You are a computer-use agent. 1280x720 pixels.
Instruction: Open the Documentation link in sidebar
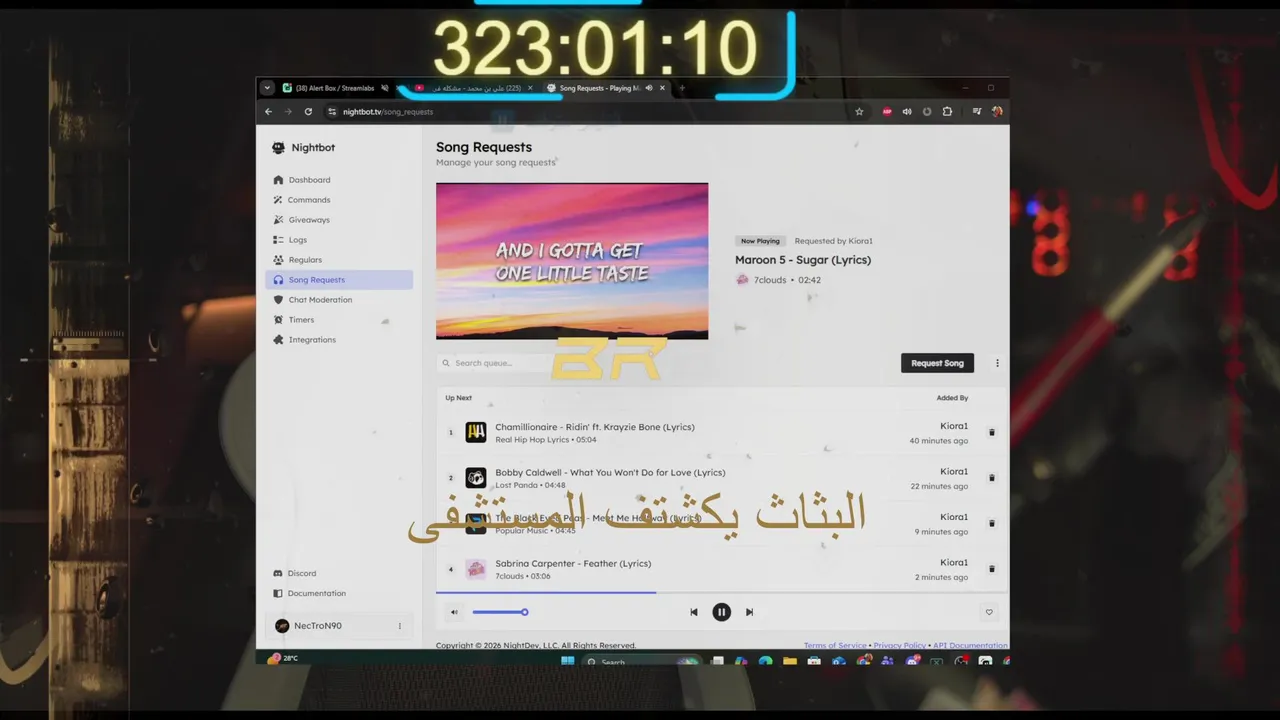coord(338,593)
